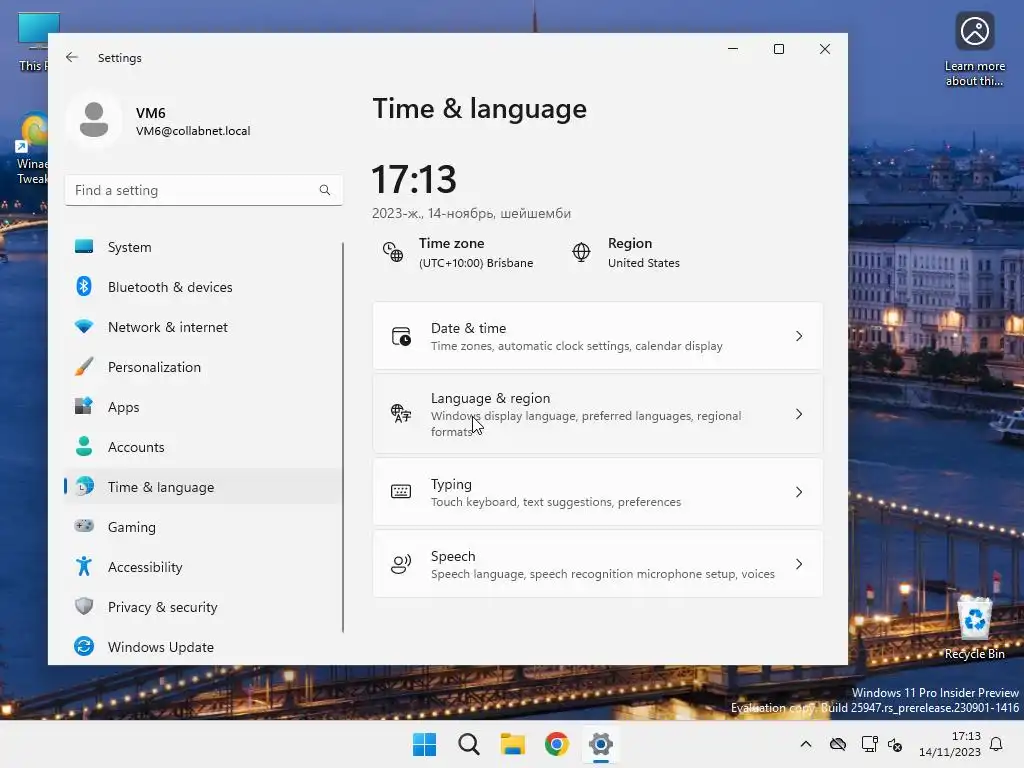The width and height of the screenshot is (1024, 768).
Task: Open taskbar Search magnifier
Action: (x=468, y=744)
